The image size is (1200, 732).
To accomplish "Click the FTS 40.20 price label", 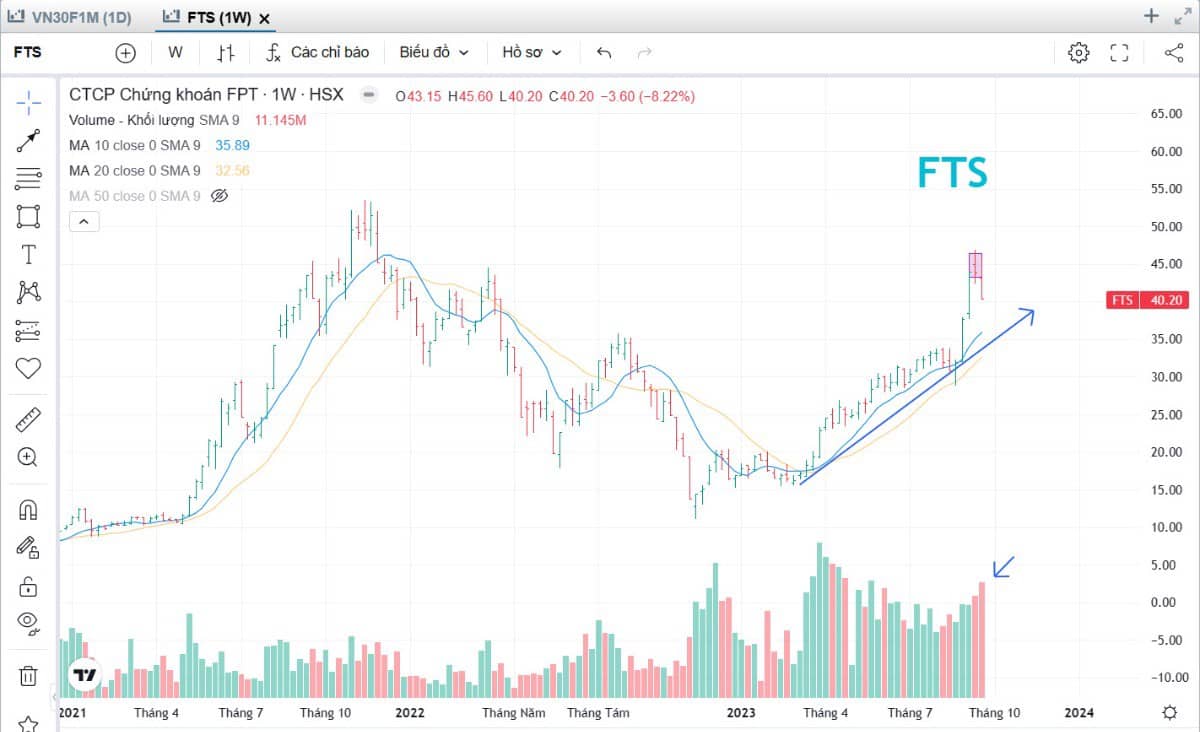I will [1147, 300].
